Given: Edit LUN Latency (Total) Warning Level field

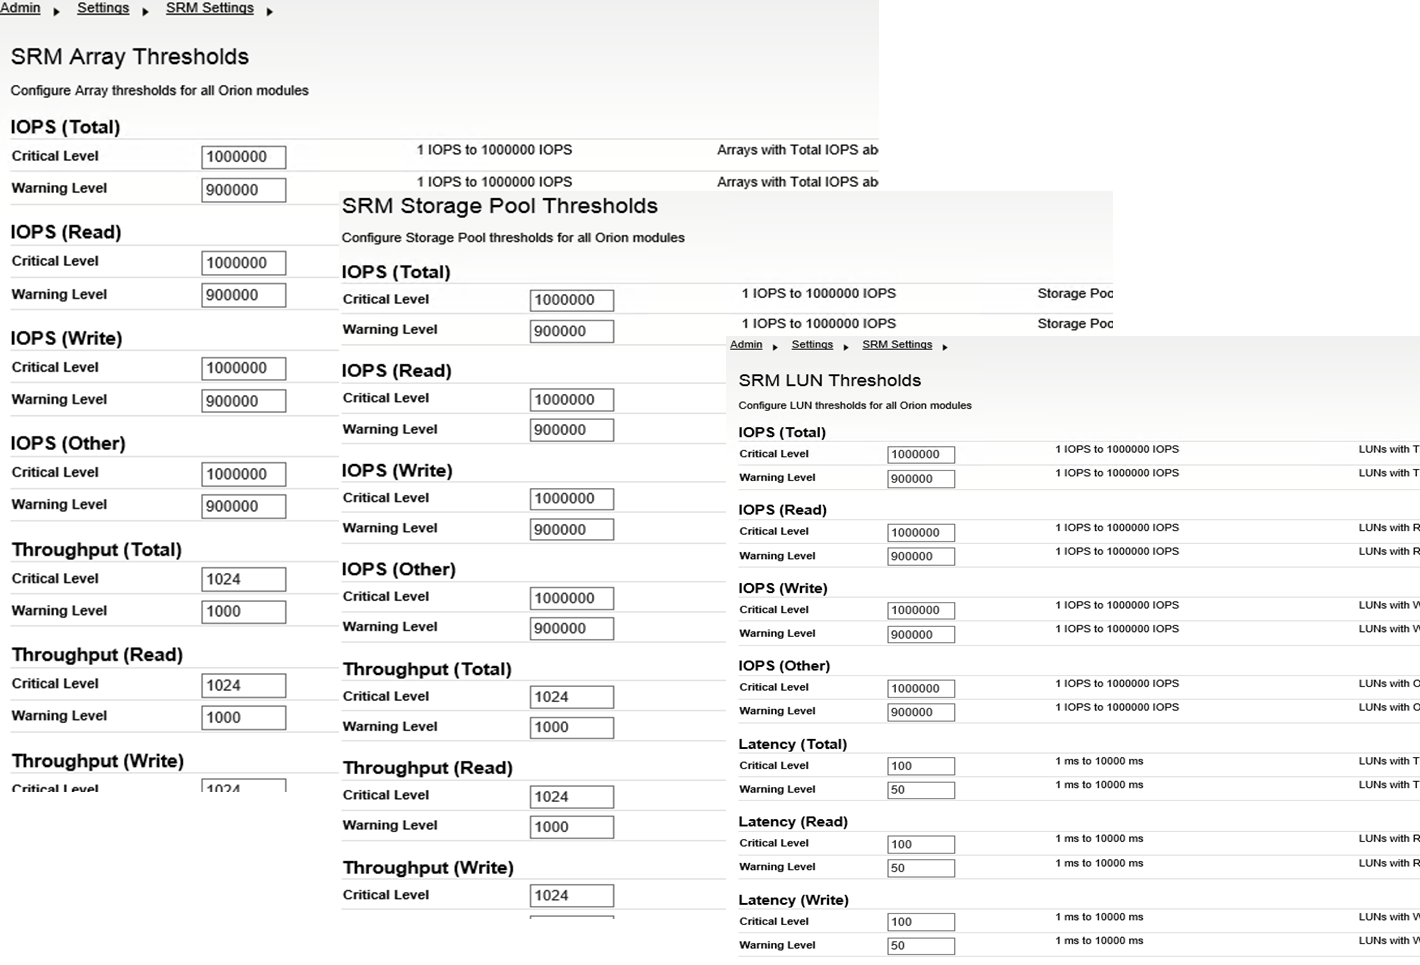Looking at the screenshot, I should [921, 790].
